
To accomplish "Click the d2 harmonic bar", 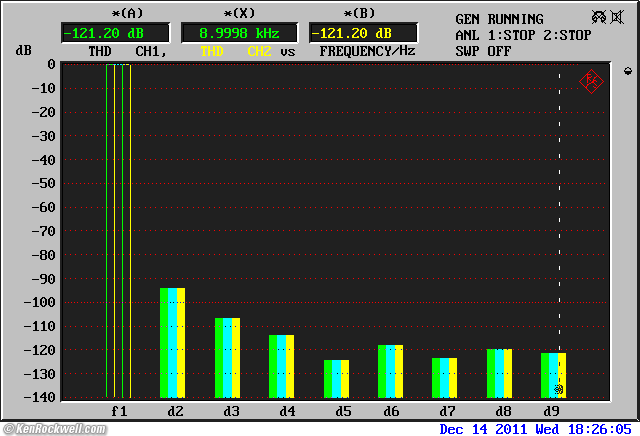I will pyautogui.click(x=173, y=342).
